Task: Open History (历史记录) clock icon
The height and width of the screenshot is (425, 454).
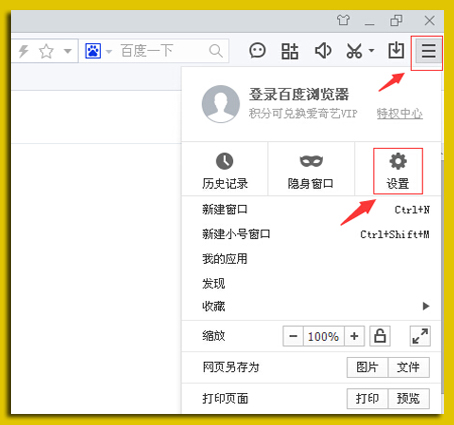Action: pyautogui.click(x=225, y=161)
